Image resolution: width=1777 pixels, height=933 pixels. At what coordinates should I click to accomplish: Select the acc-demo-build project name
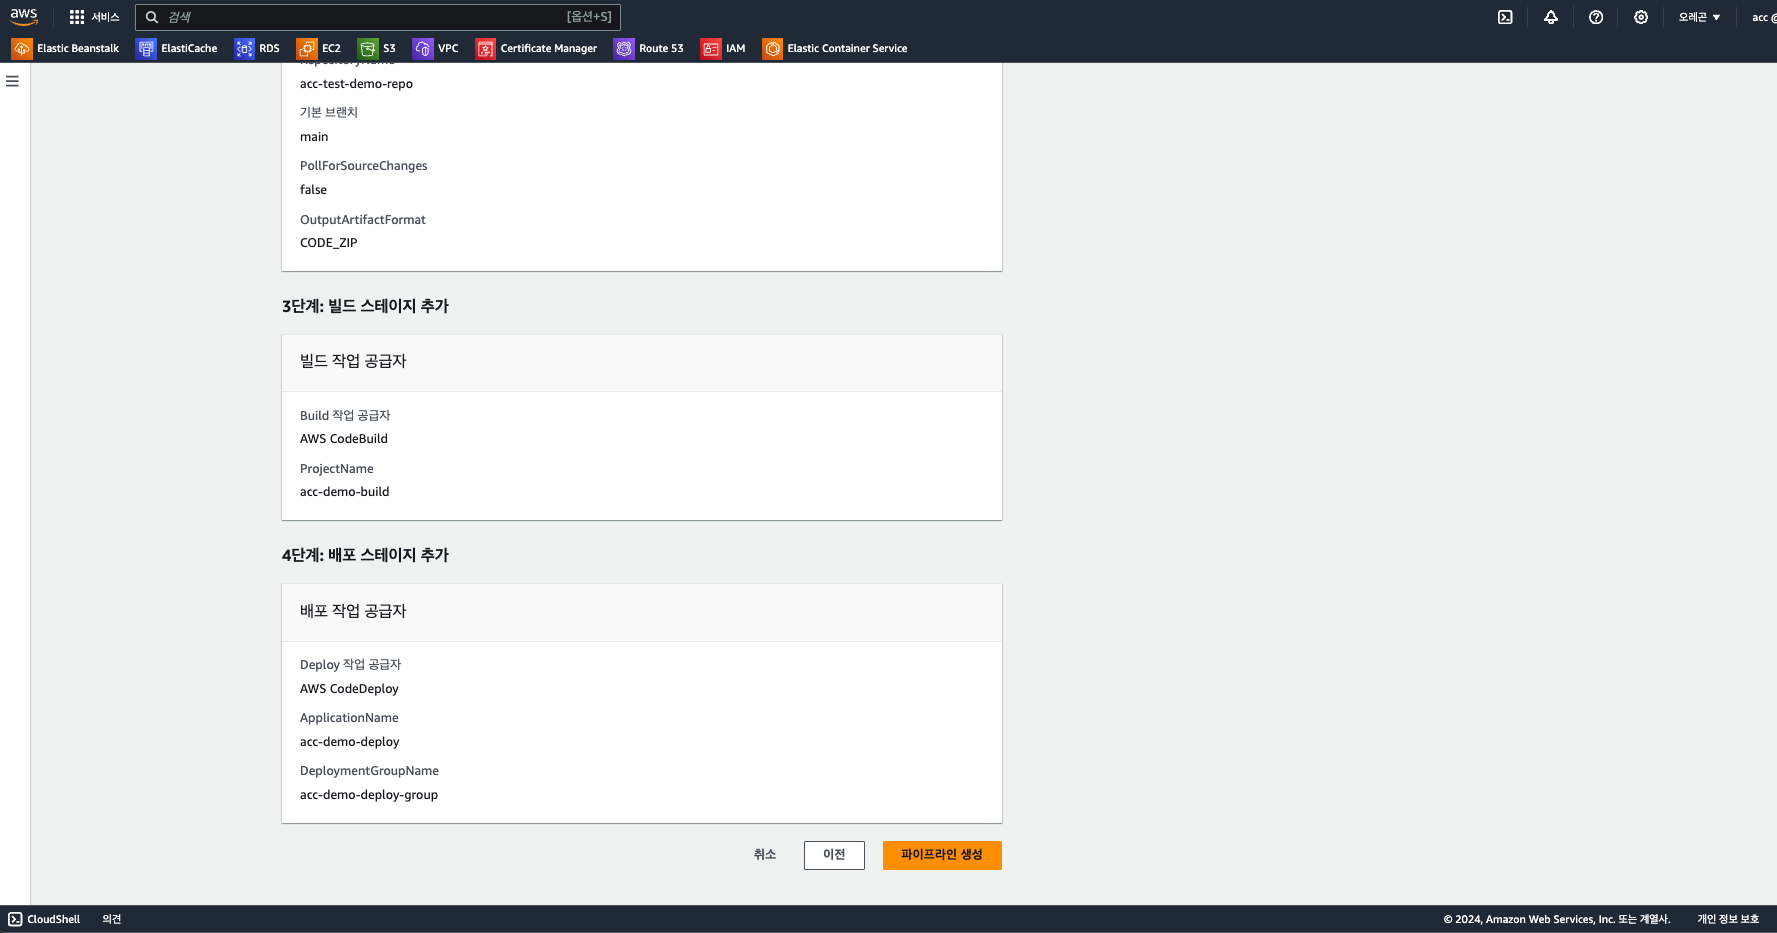click(345, 492)
